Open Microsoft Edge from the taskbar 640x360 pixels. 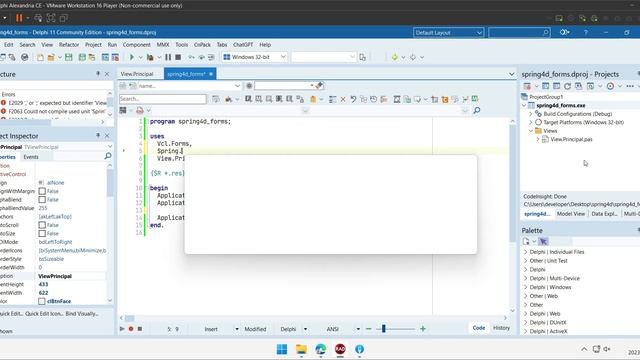click(x=321, y=349)
